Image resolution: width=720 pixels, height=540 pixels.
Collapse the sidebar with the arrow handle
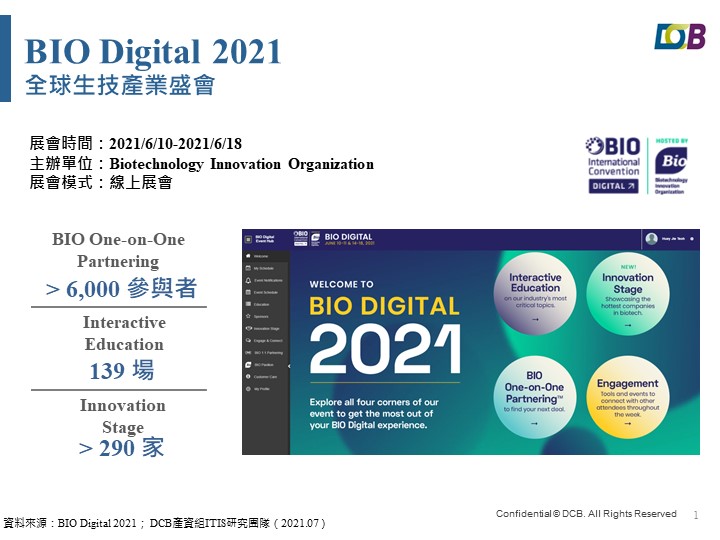pos(289,367)
